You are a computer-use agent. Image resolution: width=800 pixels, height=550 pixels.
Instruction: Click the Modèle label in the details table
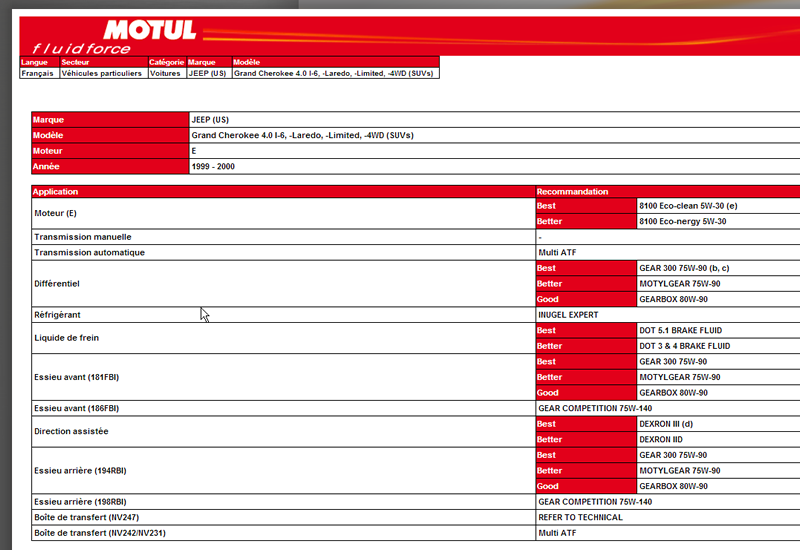(x=110, y=135)
